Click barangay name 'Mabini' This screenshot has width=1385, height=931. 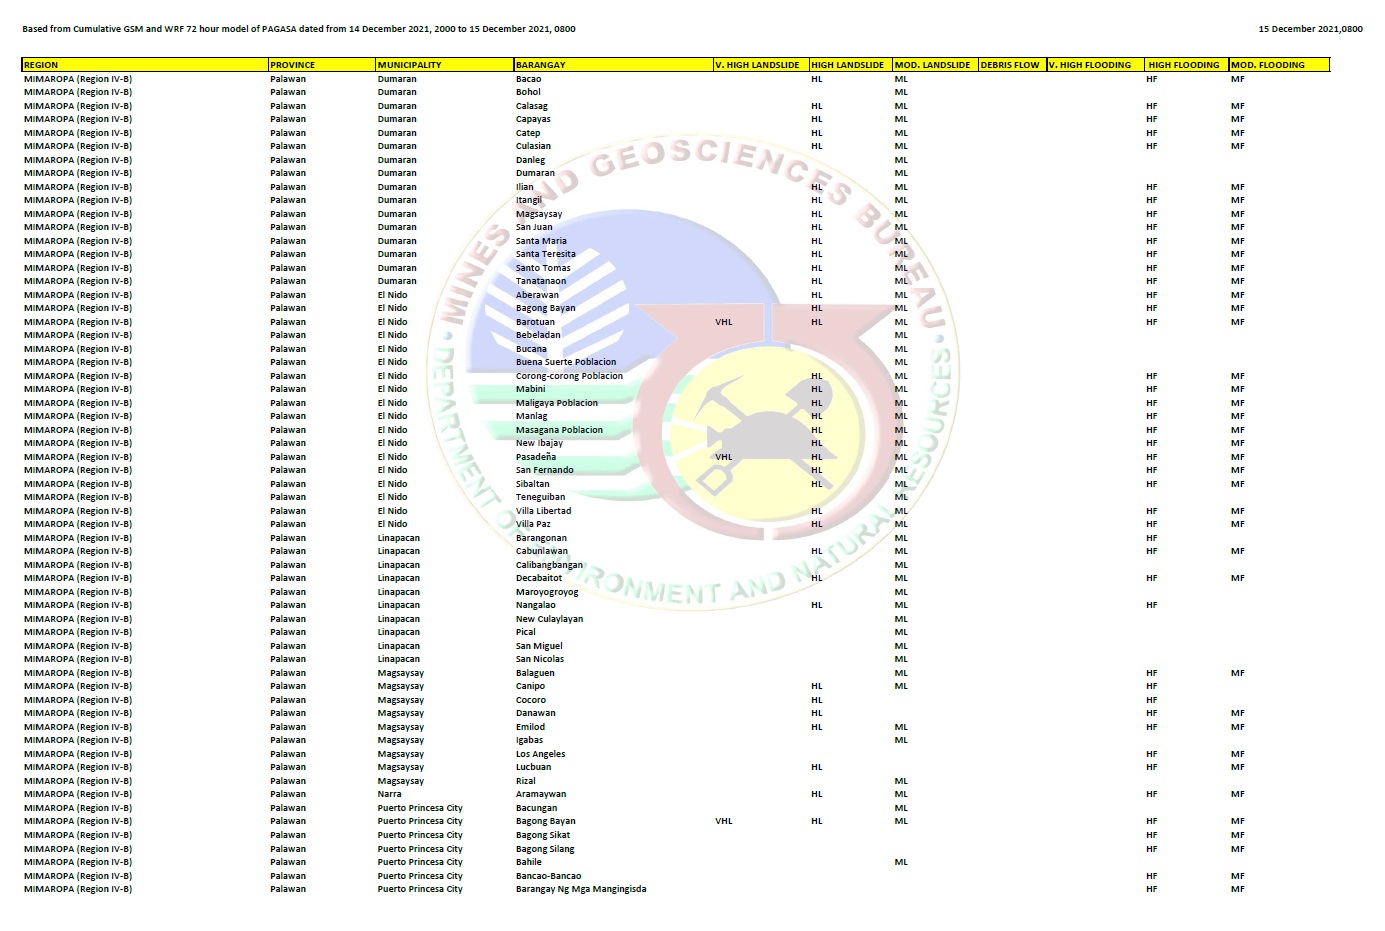(530, 389)
